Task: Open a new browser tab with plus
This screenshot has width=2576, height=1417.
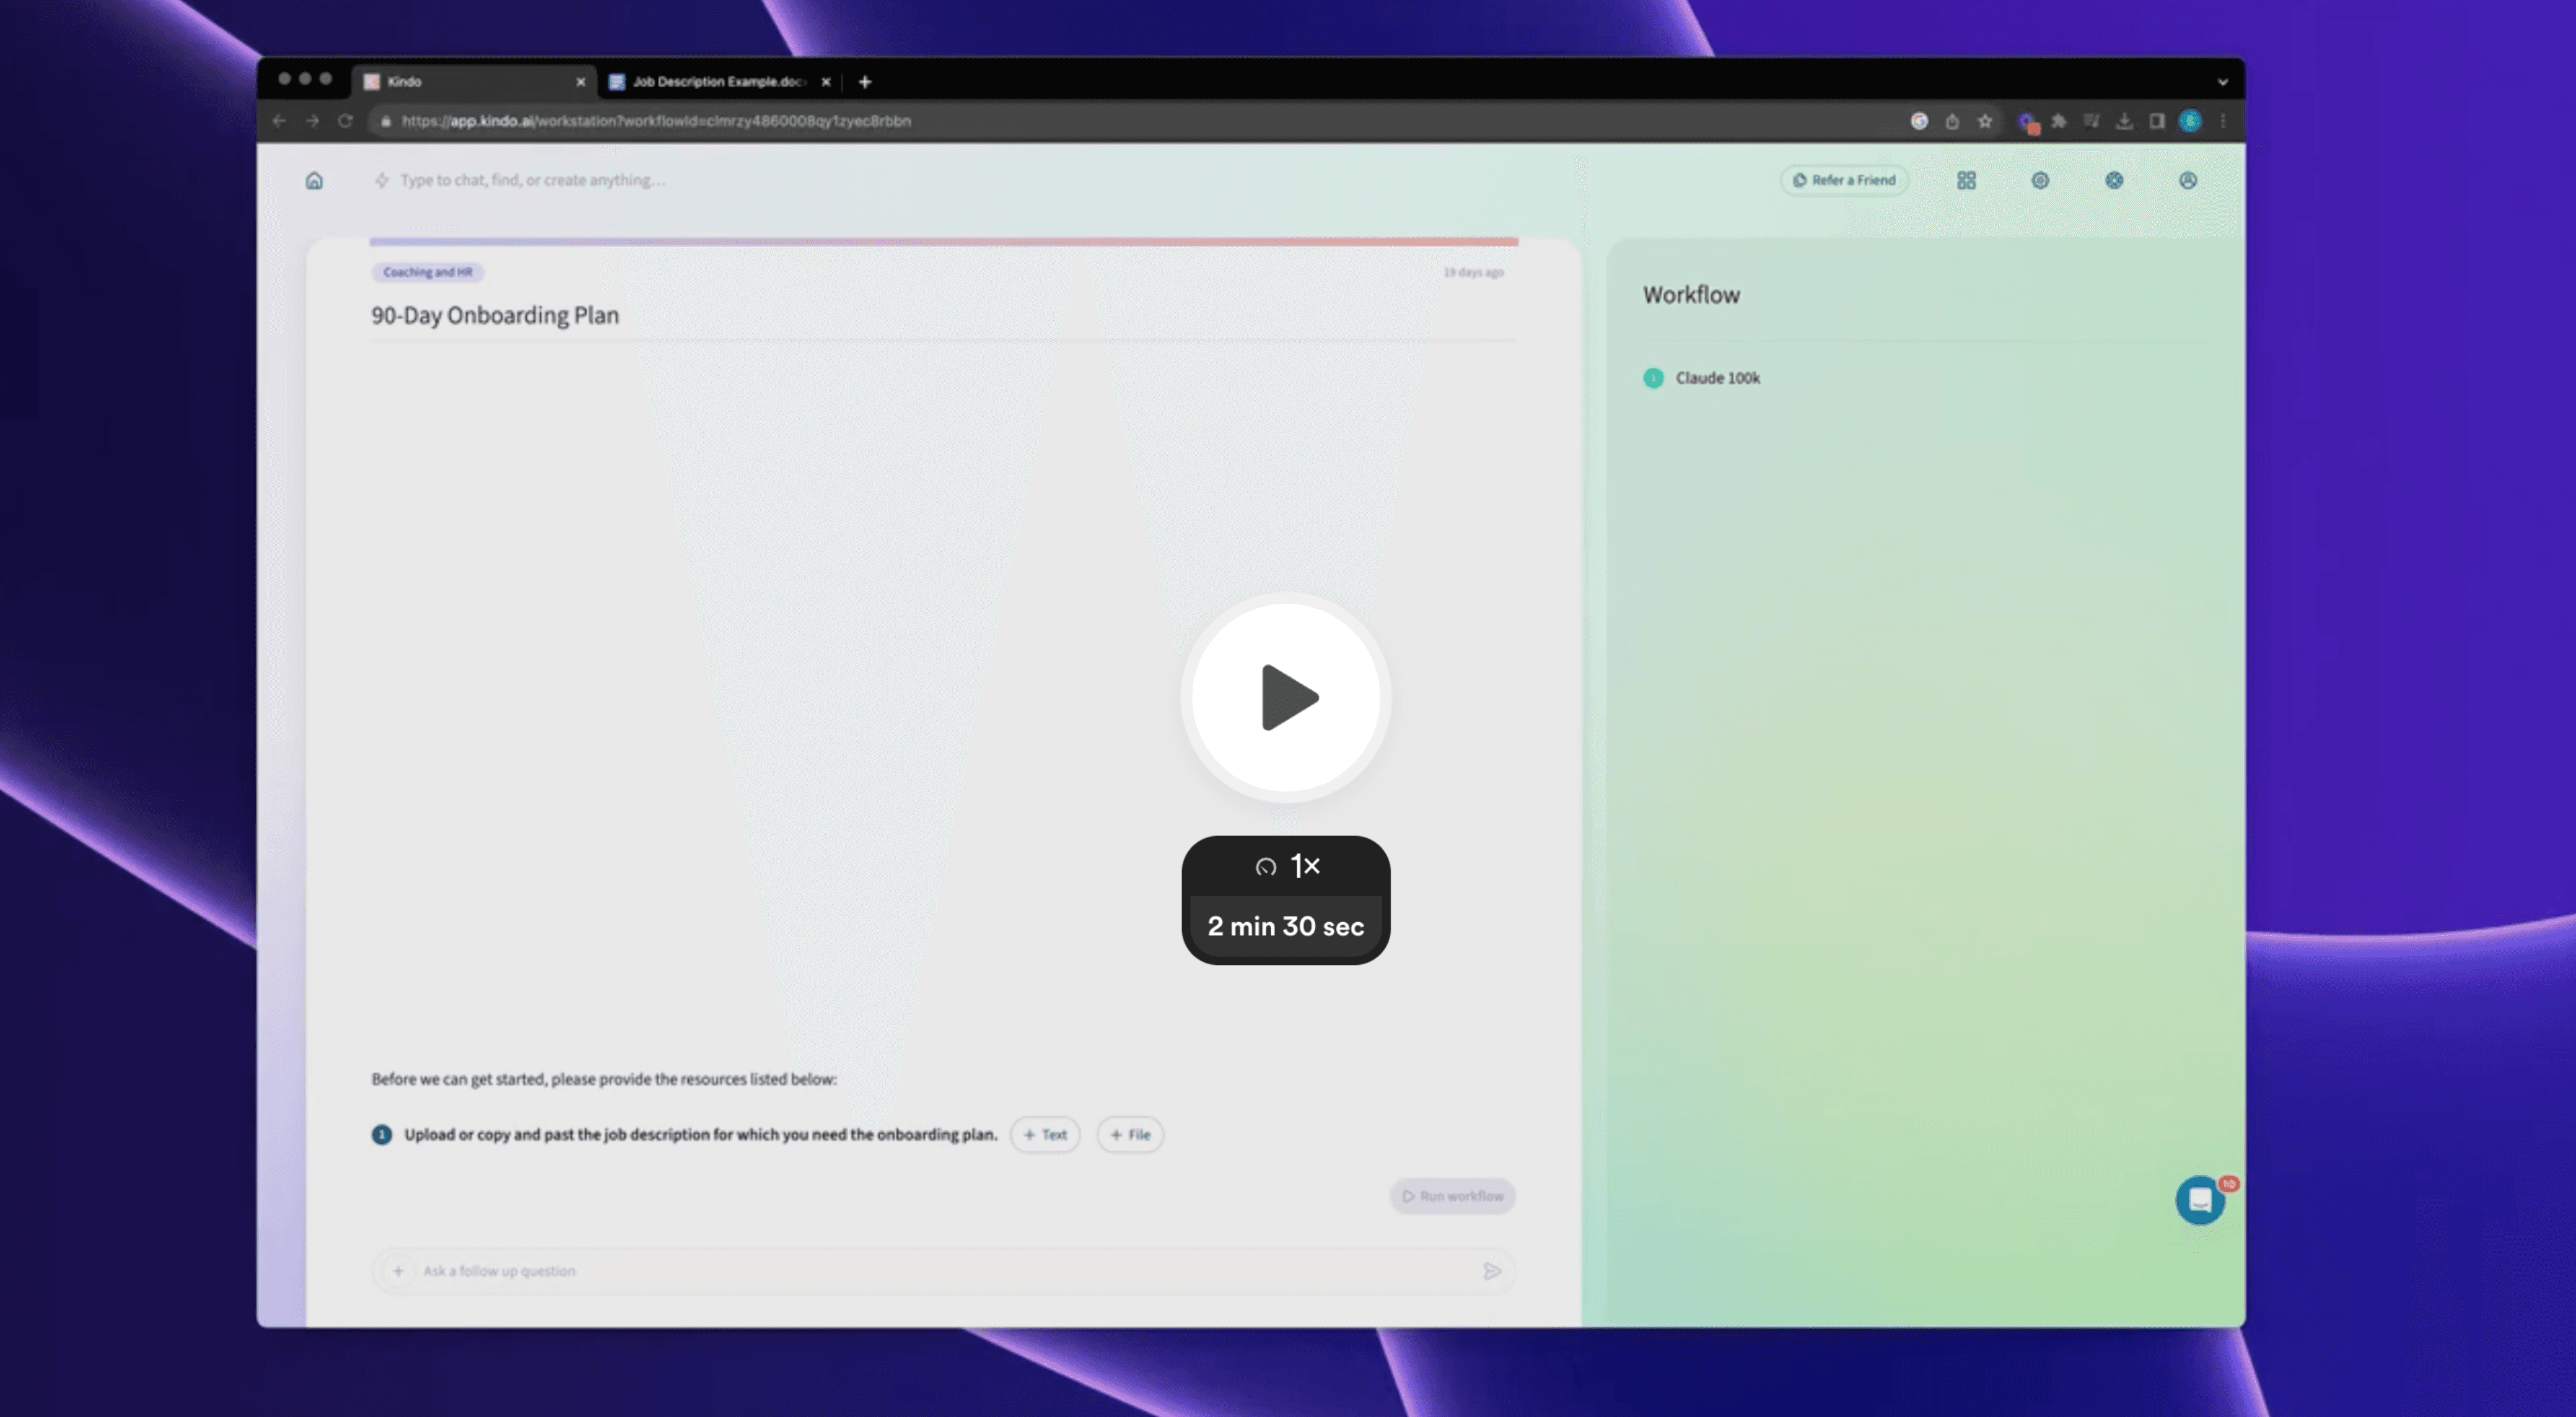Action: [x=865, y=82]
